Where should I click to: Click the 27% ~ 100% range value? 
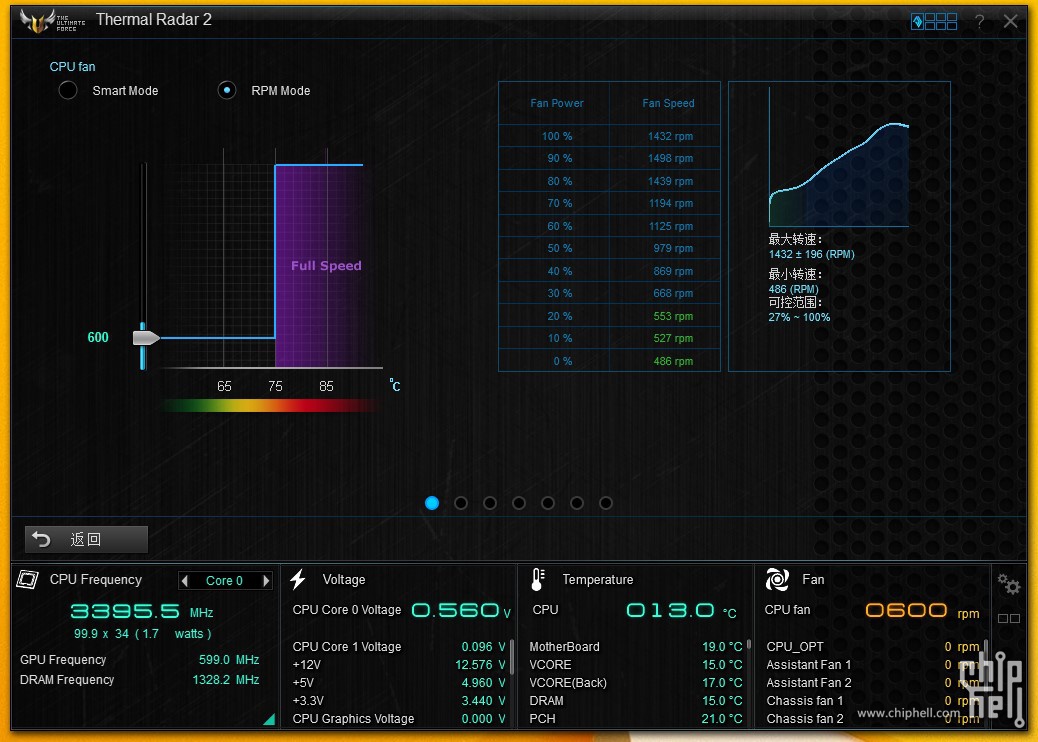point(799,317)
